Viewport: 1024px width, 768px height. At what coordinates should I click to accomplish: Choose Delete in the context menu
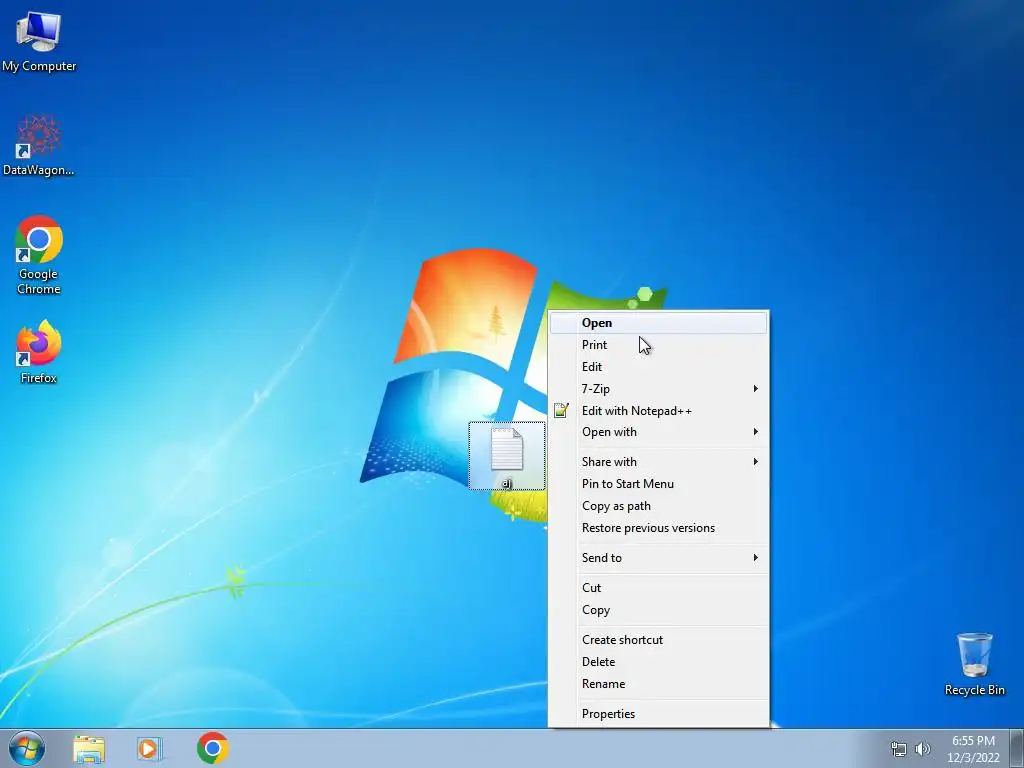point(658,662)
